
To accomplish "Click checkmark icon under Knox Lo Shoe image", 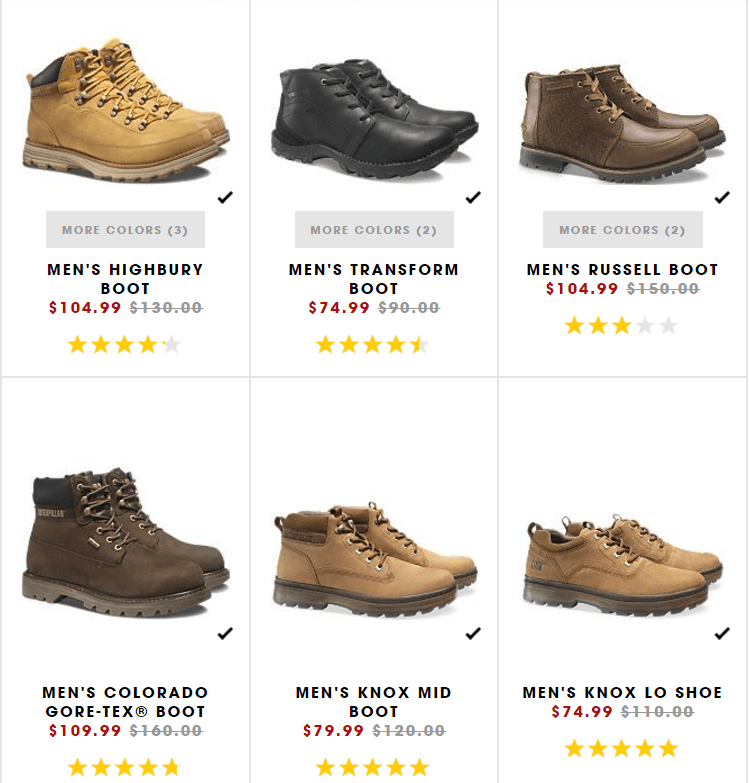I will click(x=722, y=634).
